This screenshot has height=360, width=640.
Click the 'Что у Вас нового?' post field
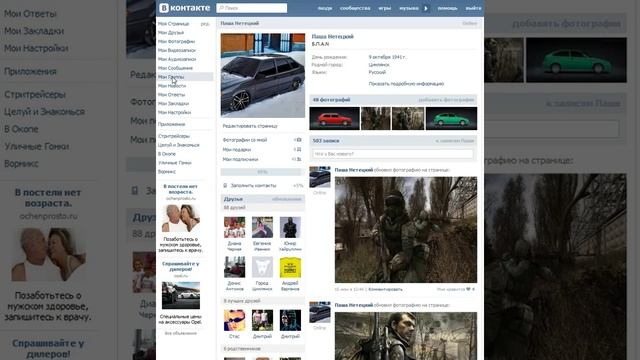tap(393, 154)
